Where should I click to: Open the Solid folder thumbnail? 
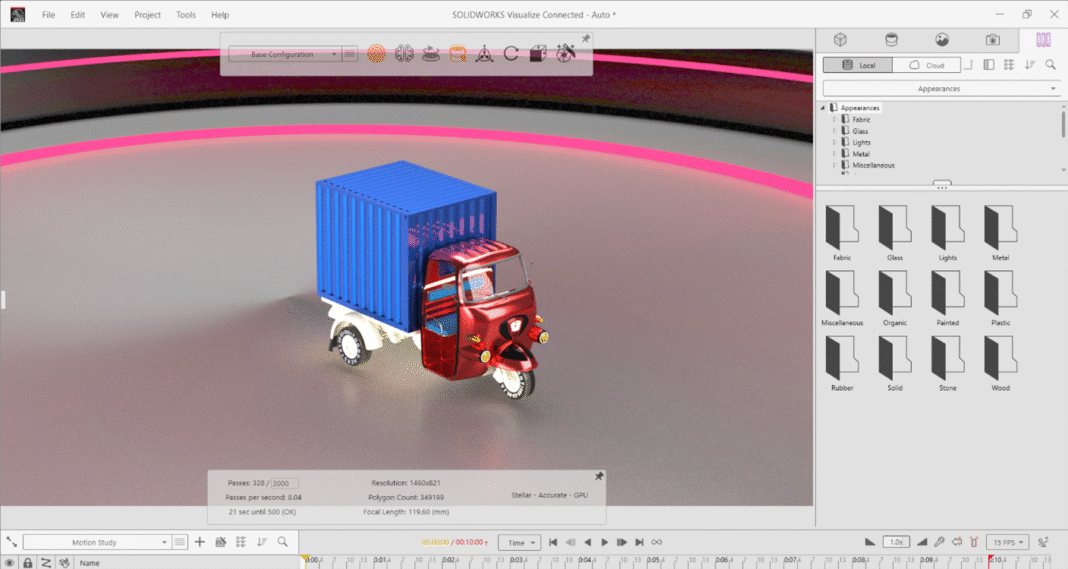click(894, 363)
